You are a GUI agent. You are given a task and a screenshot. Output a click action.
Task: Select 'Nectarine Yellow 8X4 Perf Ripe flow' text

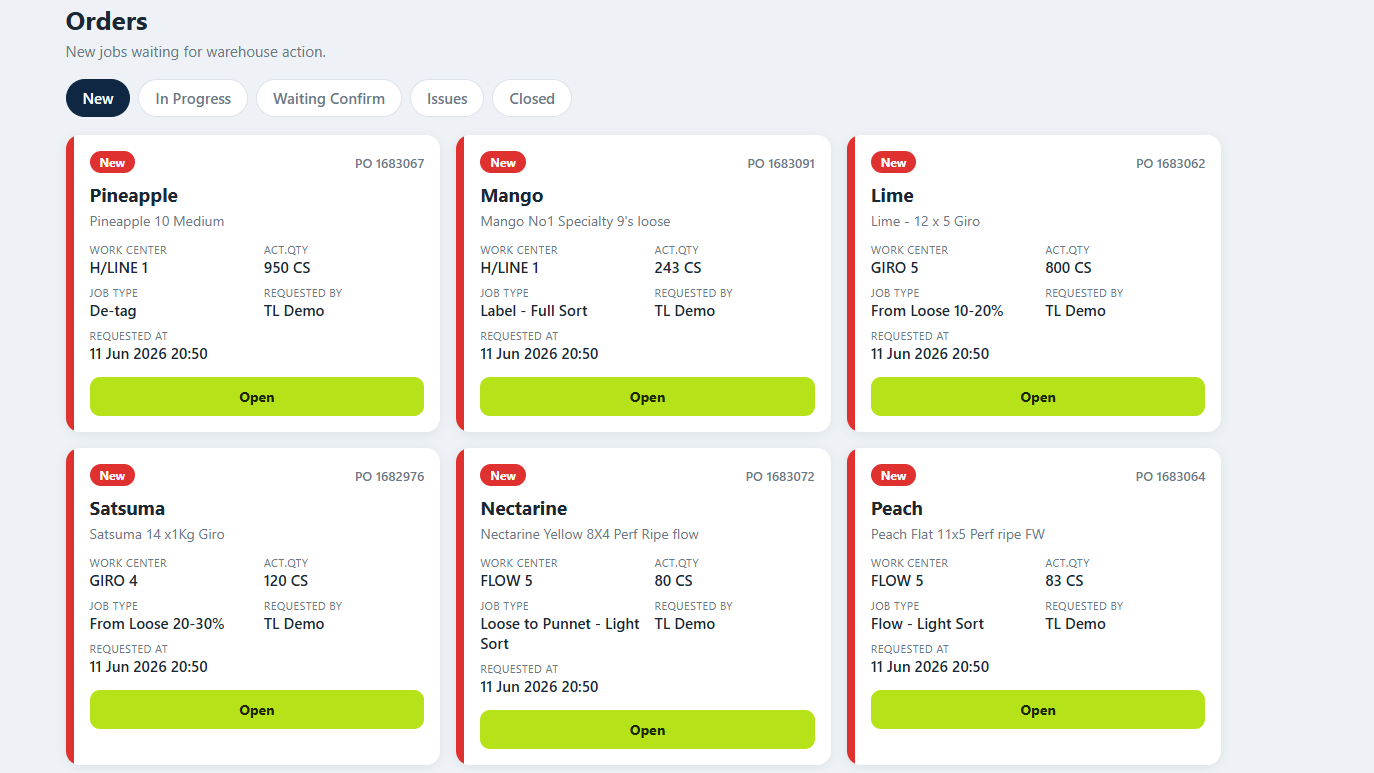coord(590,534)
